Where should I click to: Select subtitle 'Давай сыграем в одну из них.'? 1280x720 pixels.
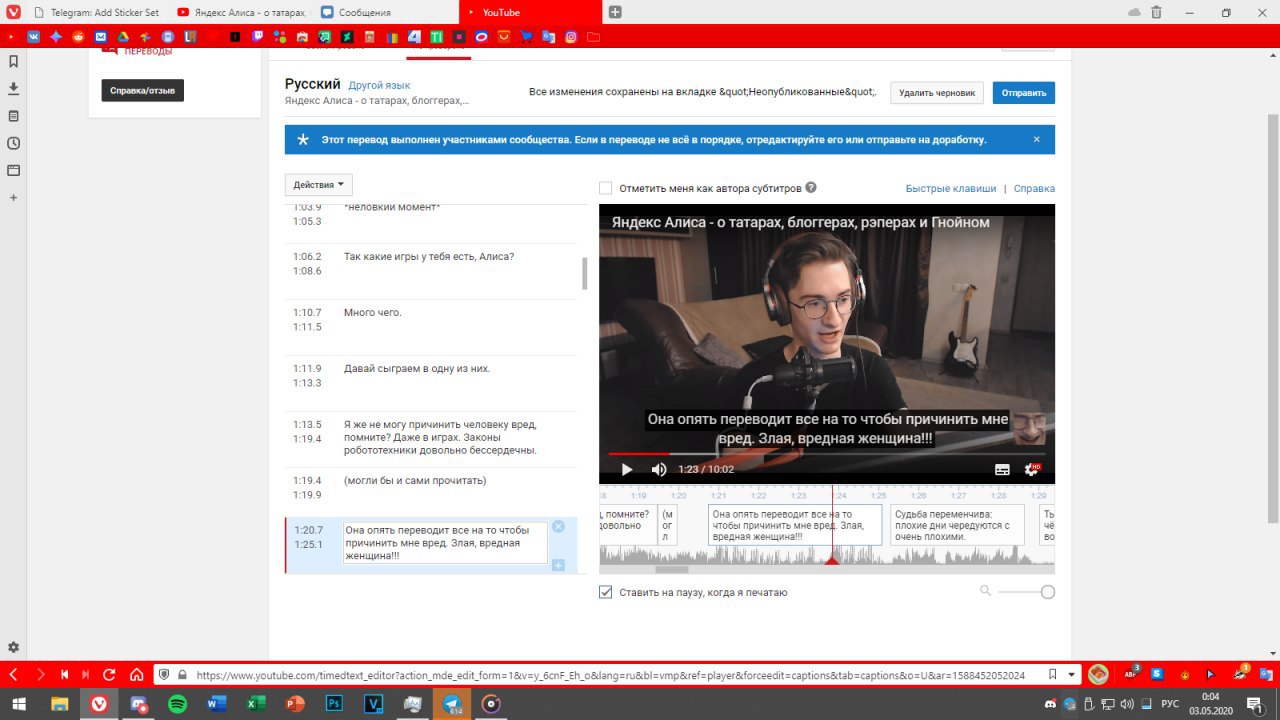point(417,368)
